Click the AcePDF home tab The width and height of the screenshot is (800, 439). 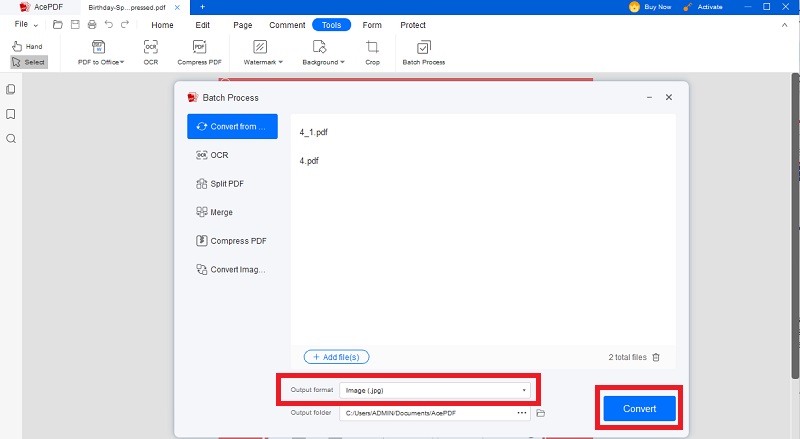(x=41, y=7)
